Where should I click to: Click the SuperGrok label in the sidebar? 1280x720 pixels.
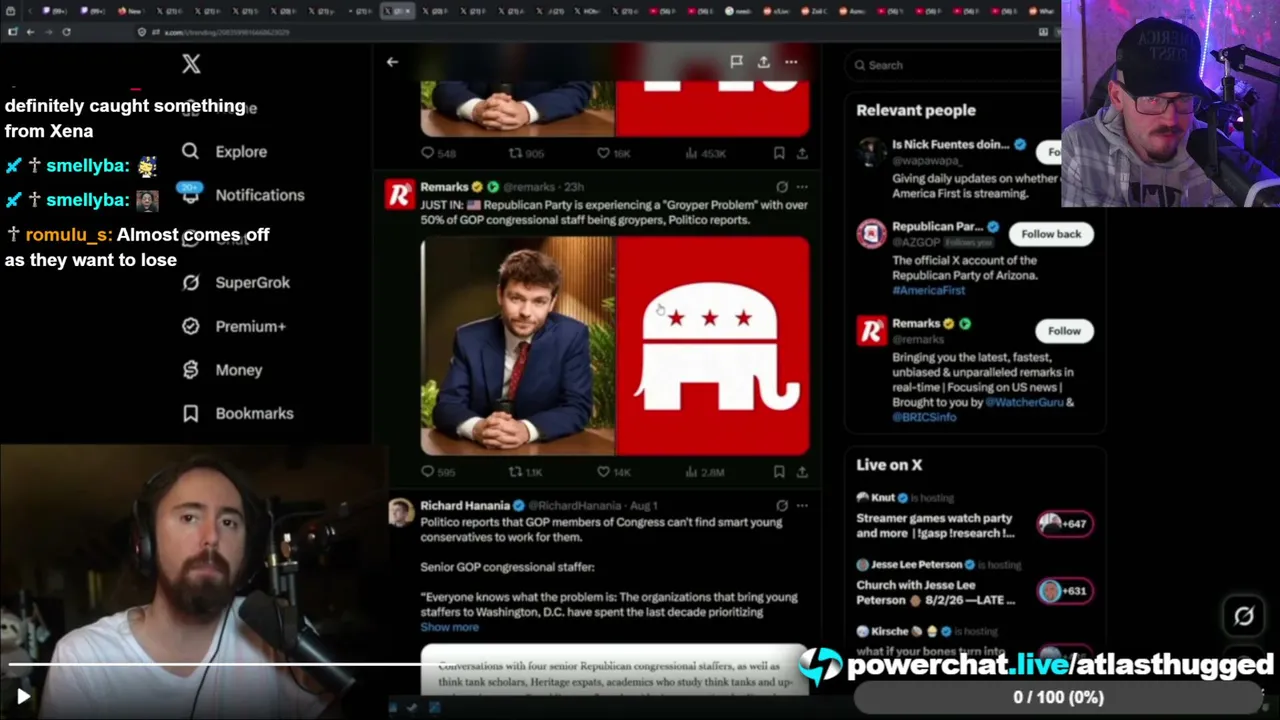pyautogui.click(x=253, y=282)
